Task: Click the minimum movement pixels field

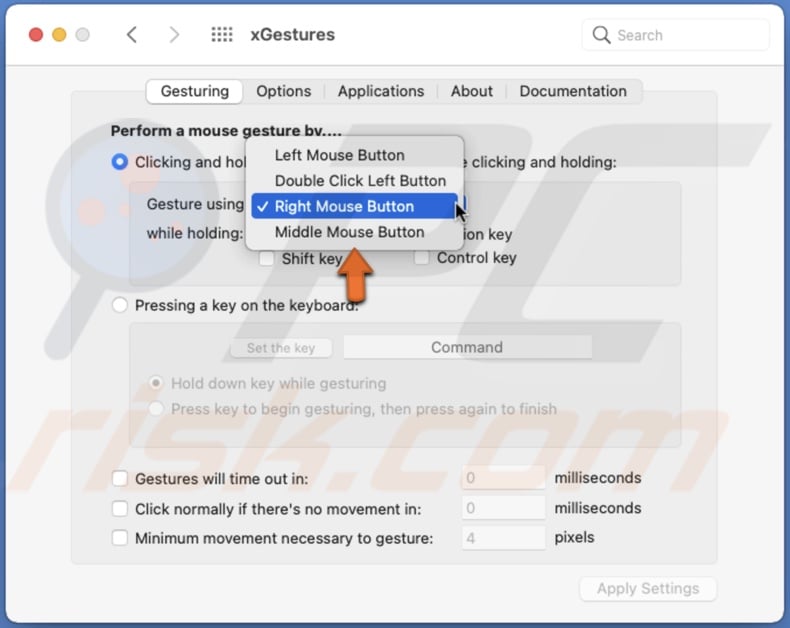Action: (503, 538)
